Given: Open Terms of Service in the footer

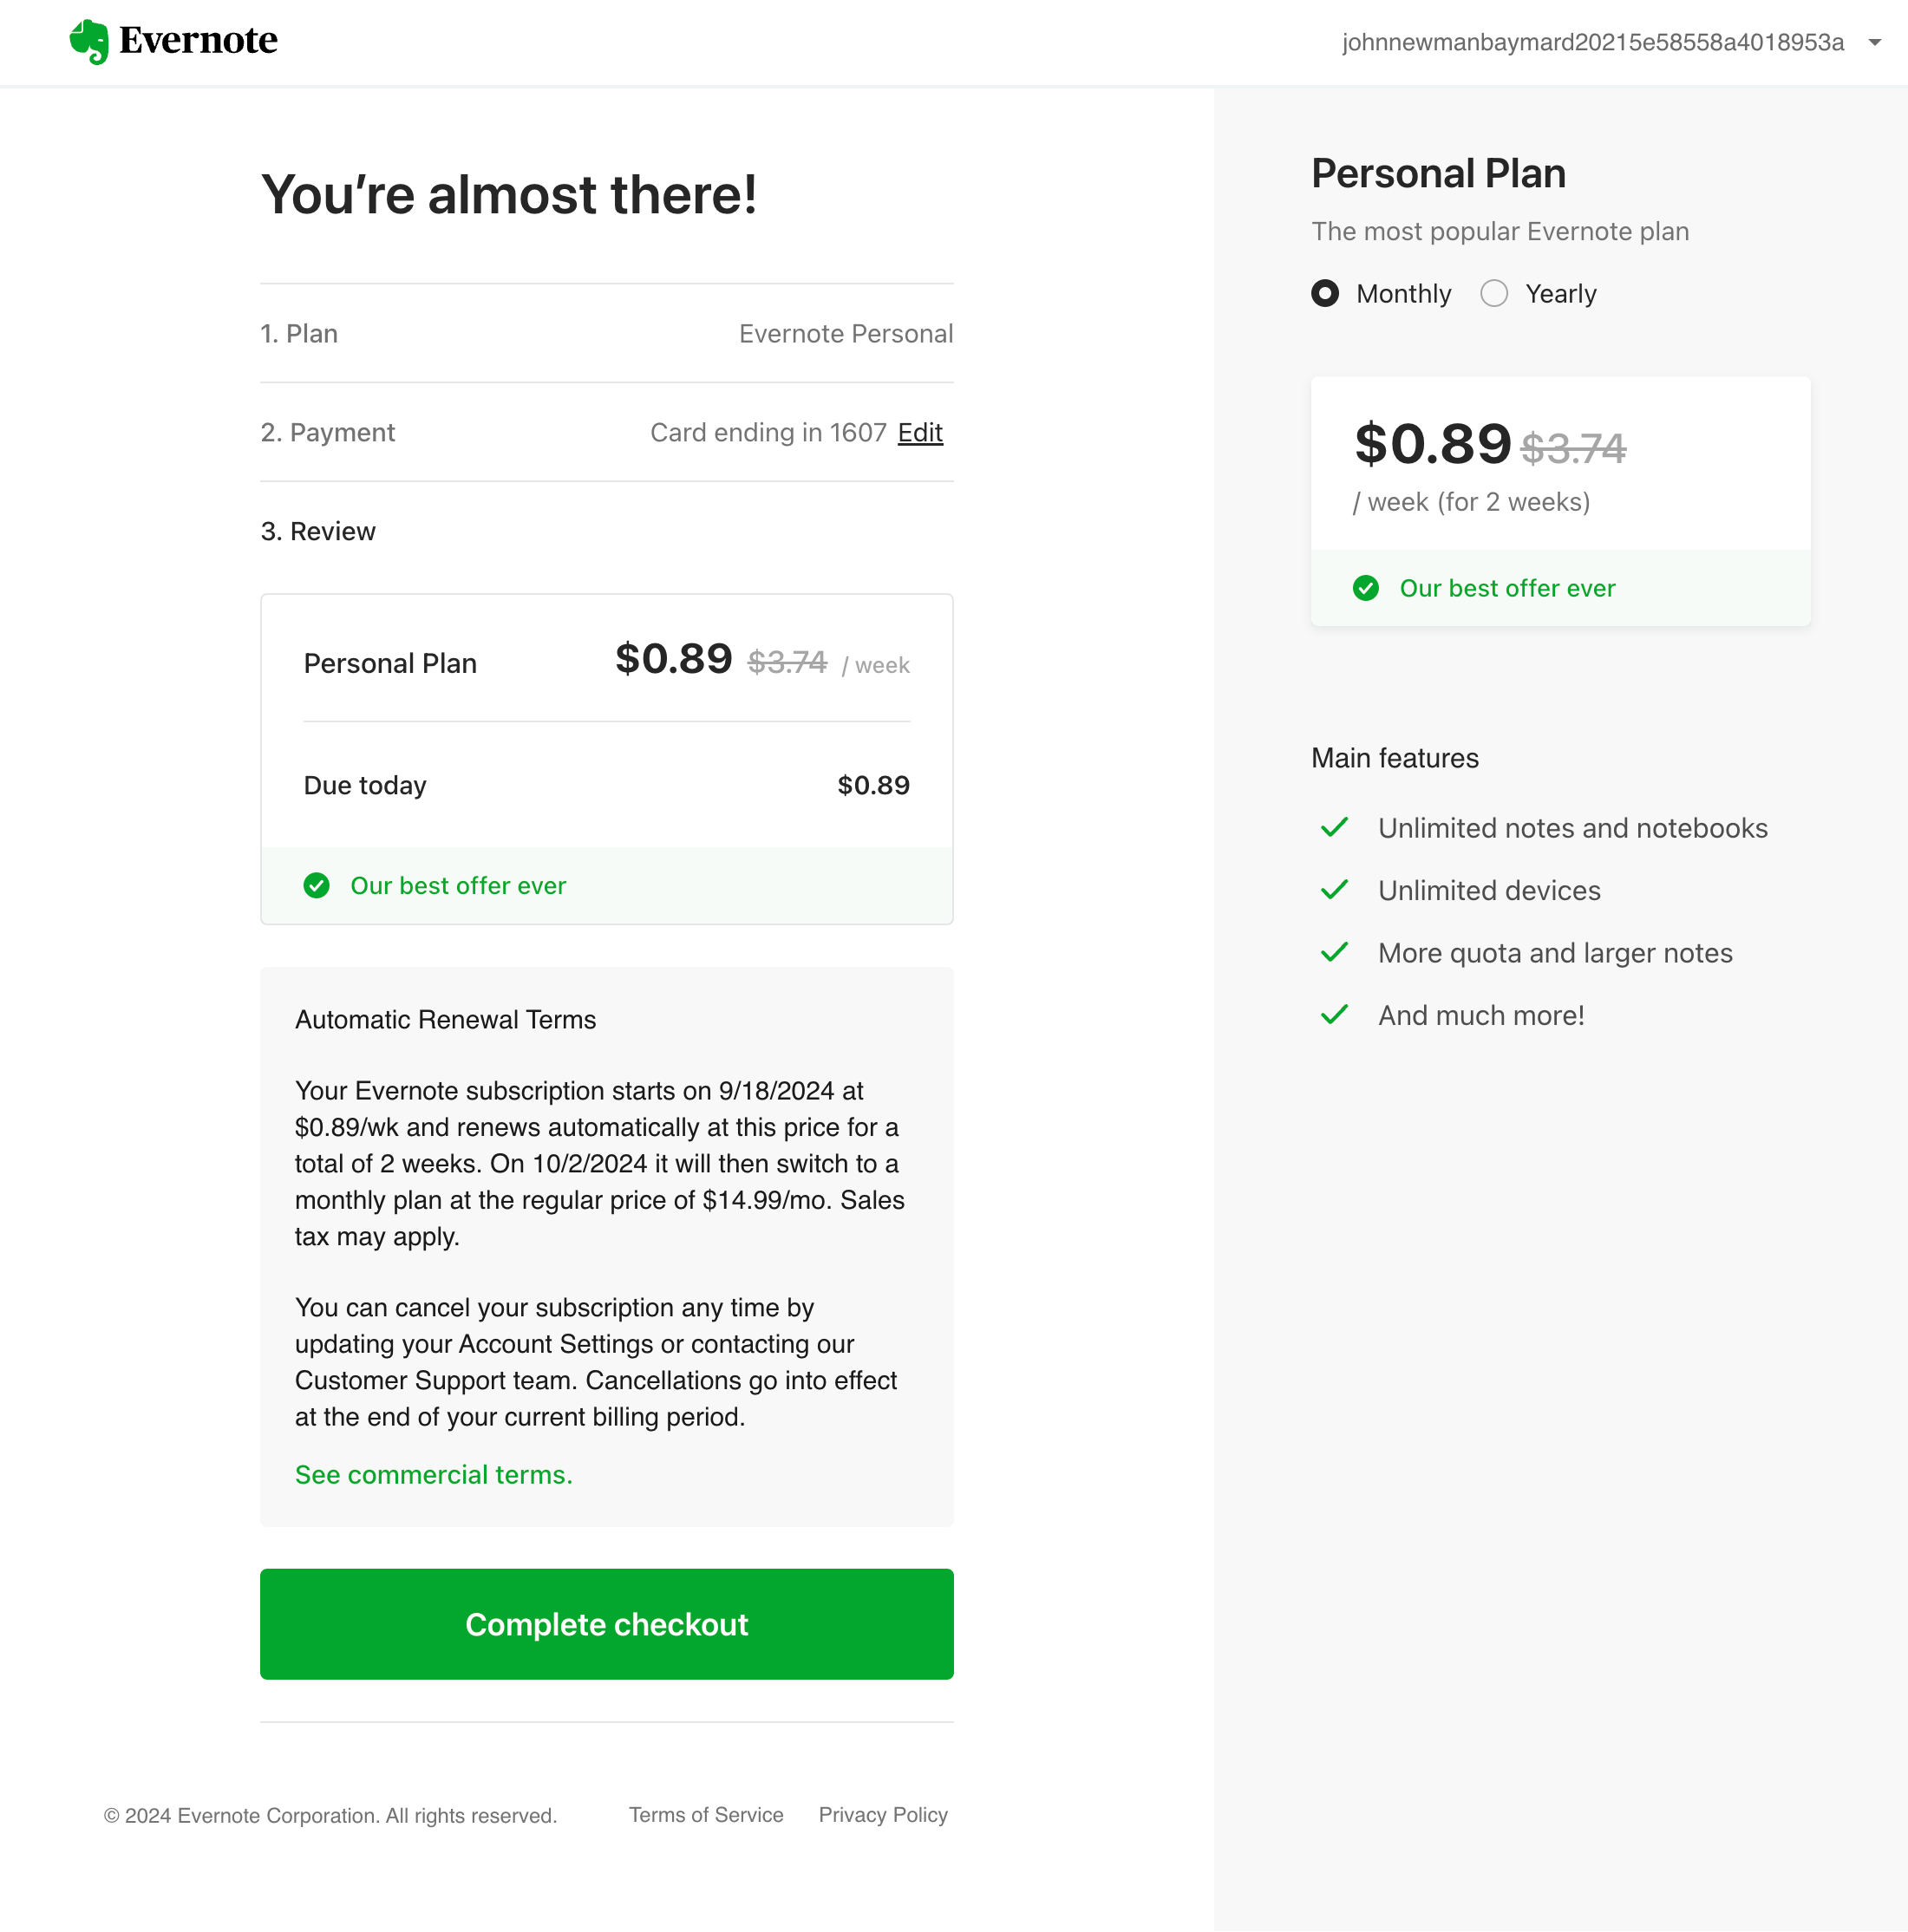Looking at the screenshot, I should (x=706, y=1814).
